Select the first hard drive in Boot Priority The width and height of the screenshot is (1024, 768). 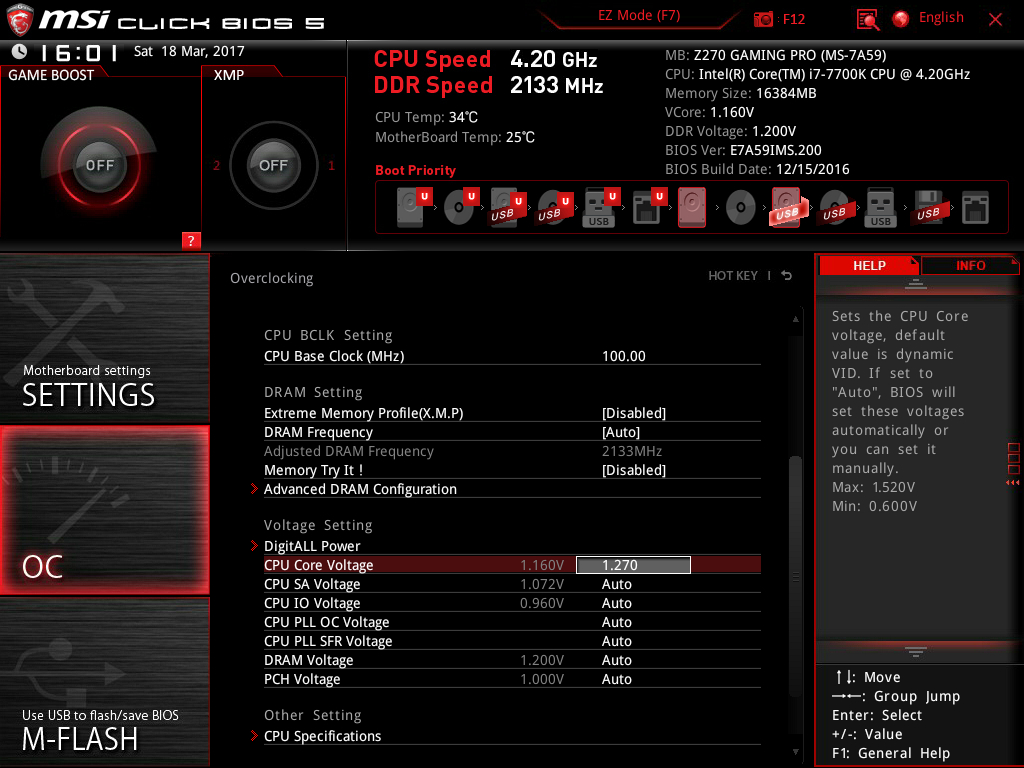[x=410, y=207]
